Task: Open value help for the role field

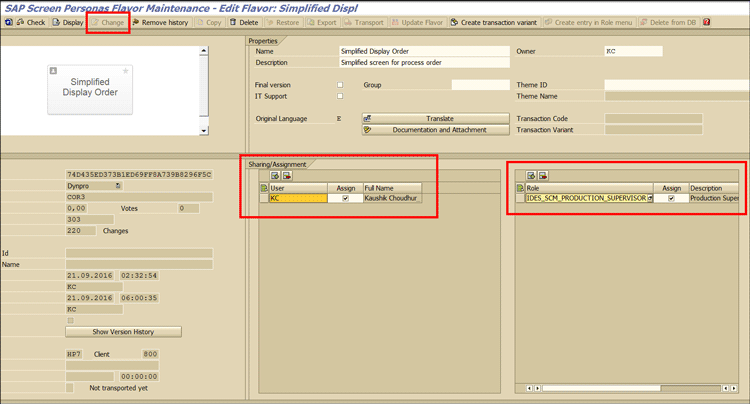Action: click(x=650, y=198)
